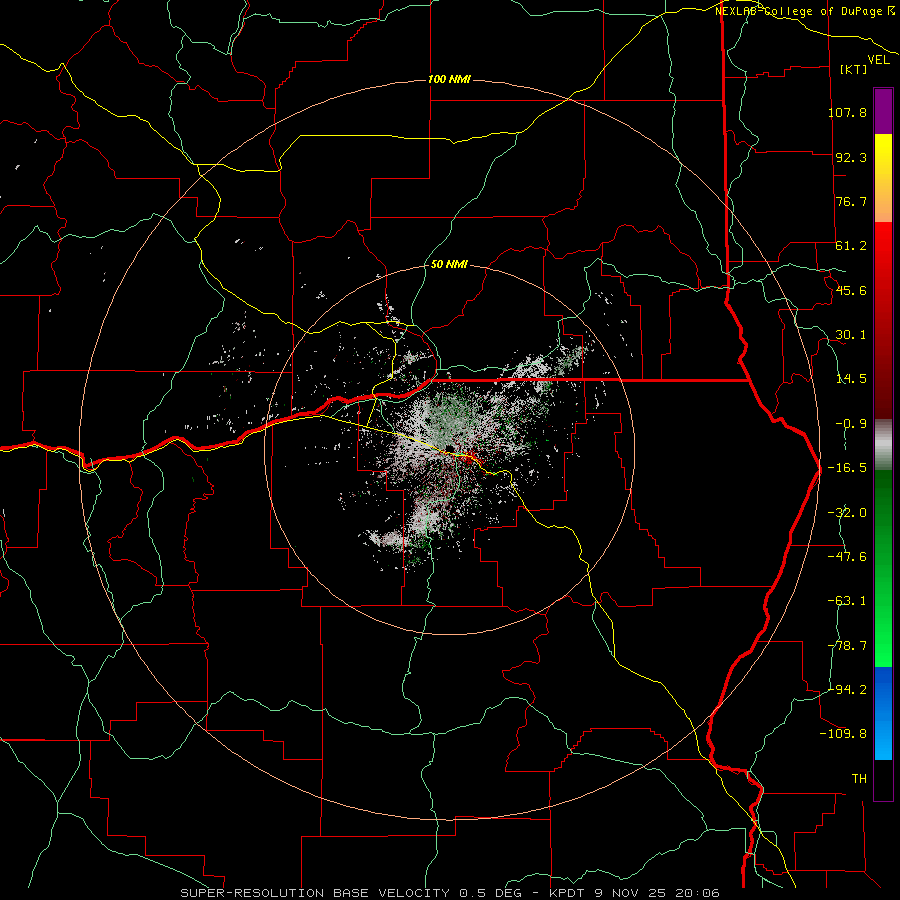Click the NEXLAB-College of DuPage watermark text
This screenshot has height=900, width=900.
(805, 11)
